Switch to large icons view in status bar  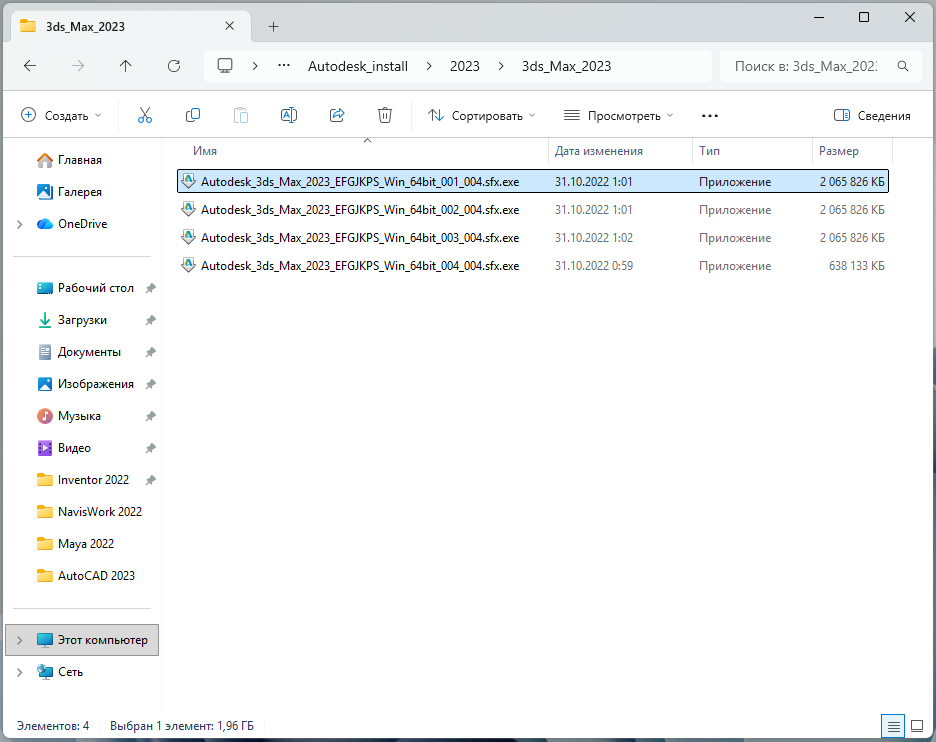click(917, 726)
